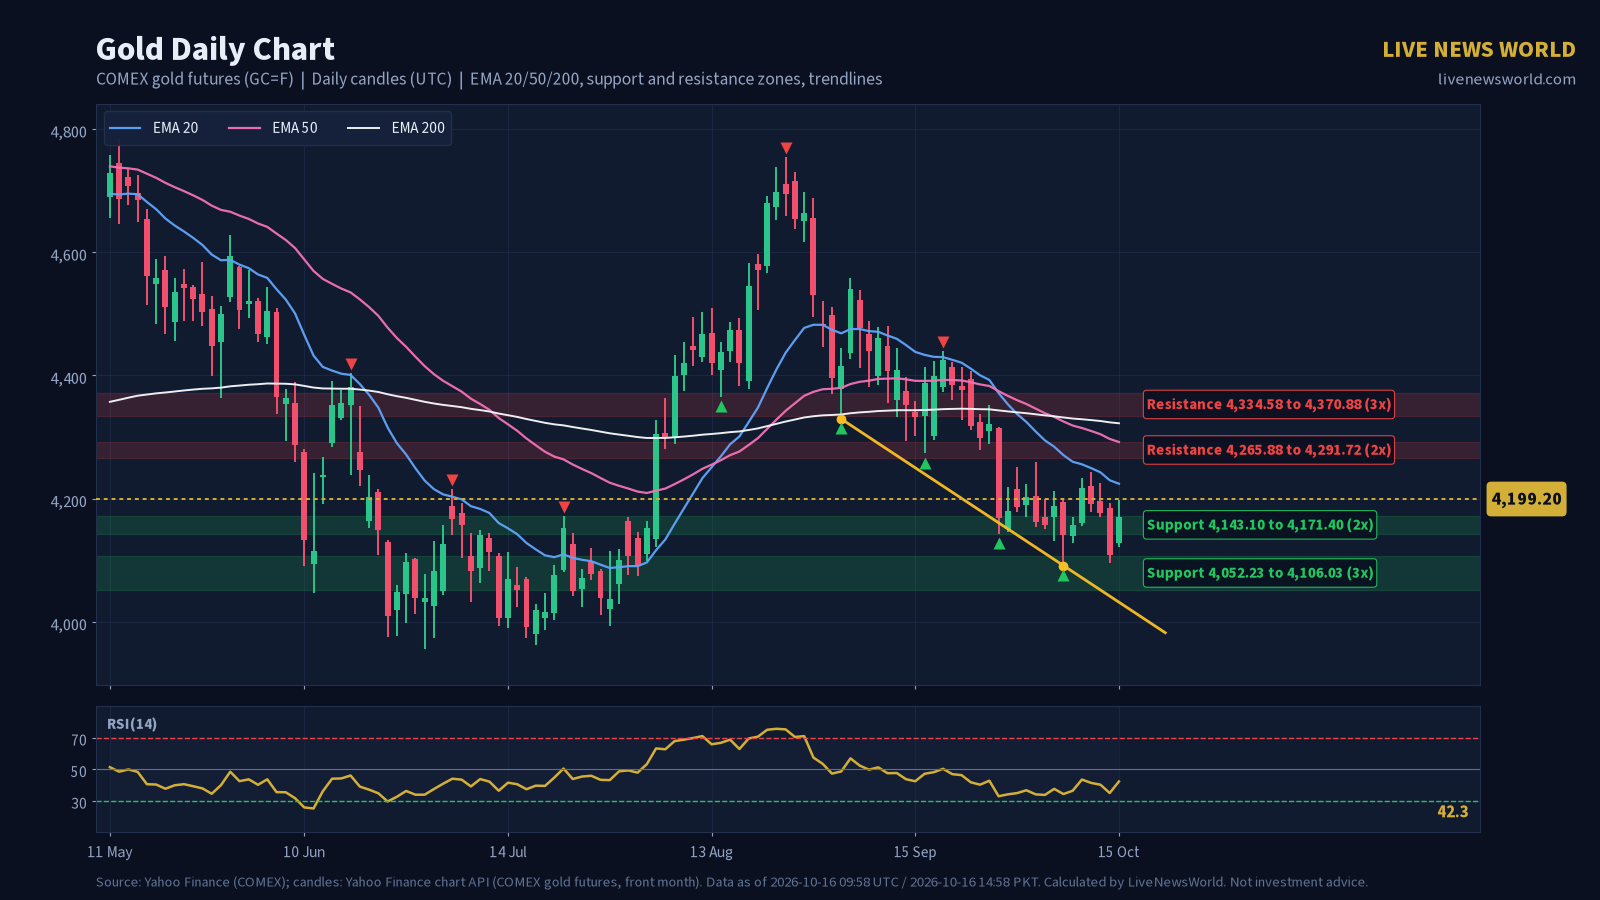Screen dimensions: 1600x900
Task: Click the pink EMA 50 legend line swatch
Action: [244, 128]
